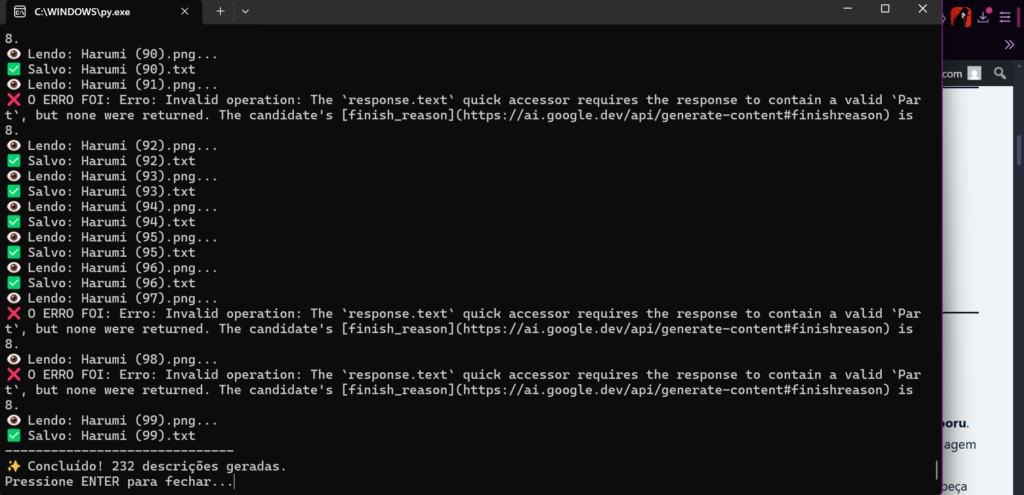Maximize the terminal window
The height and width of the screenshot is (495, 1024).
point(885,8)
